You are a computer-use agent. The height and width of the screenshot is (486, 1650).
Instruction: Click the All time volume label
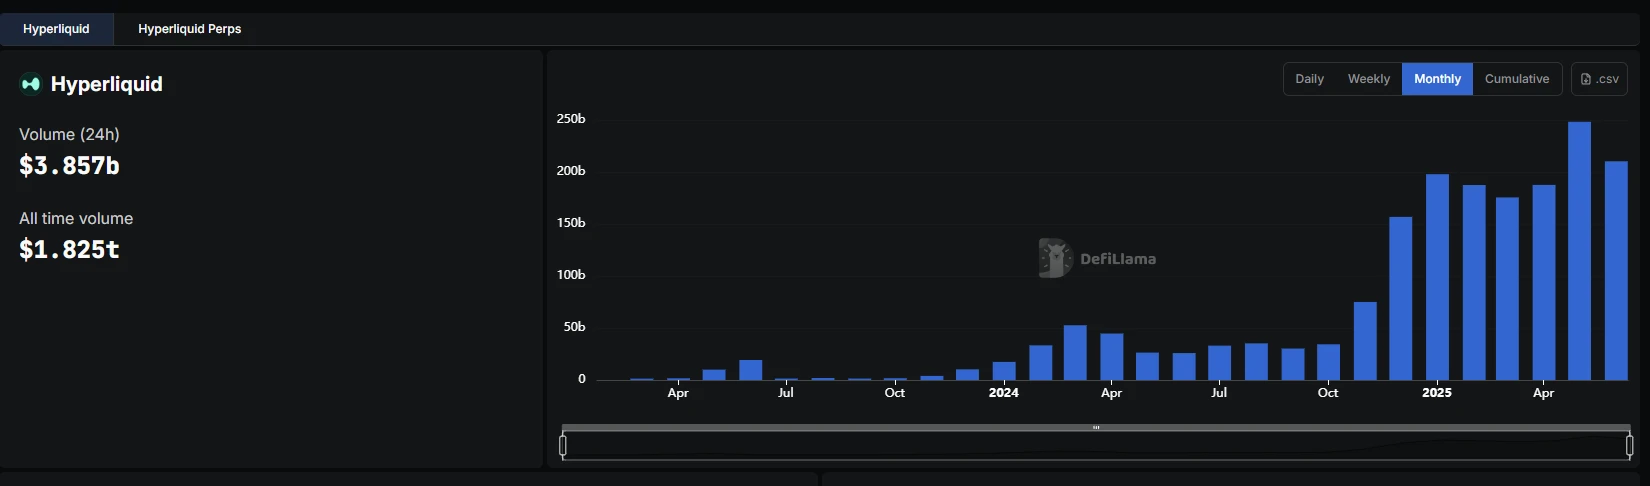tap(76, 218)
